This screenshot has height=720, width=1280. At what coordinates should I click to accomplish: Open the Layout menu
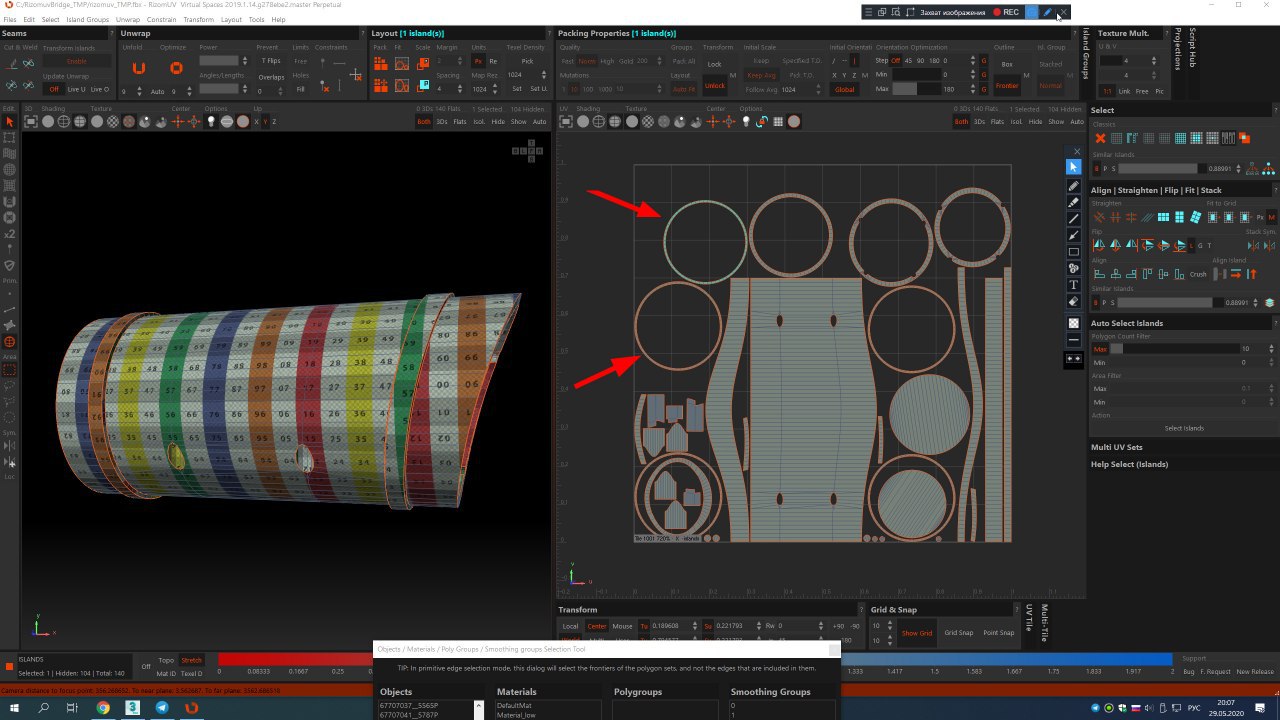(x=231, y=19)
